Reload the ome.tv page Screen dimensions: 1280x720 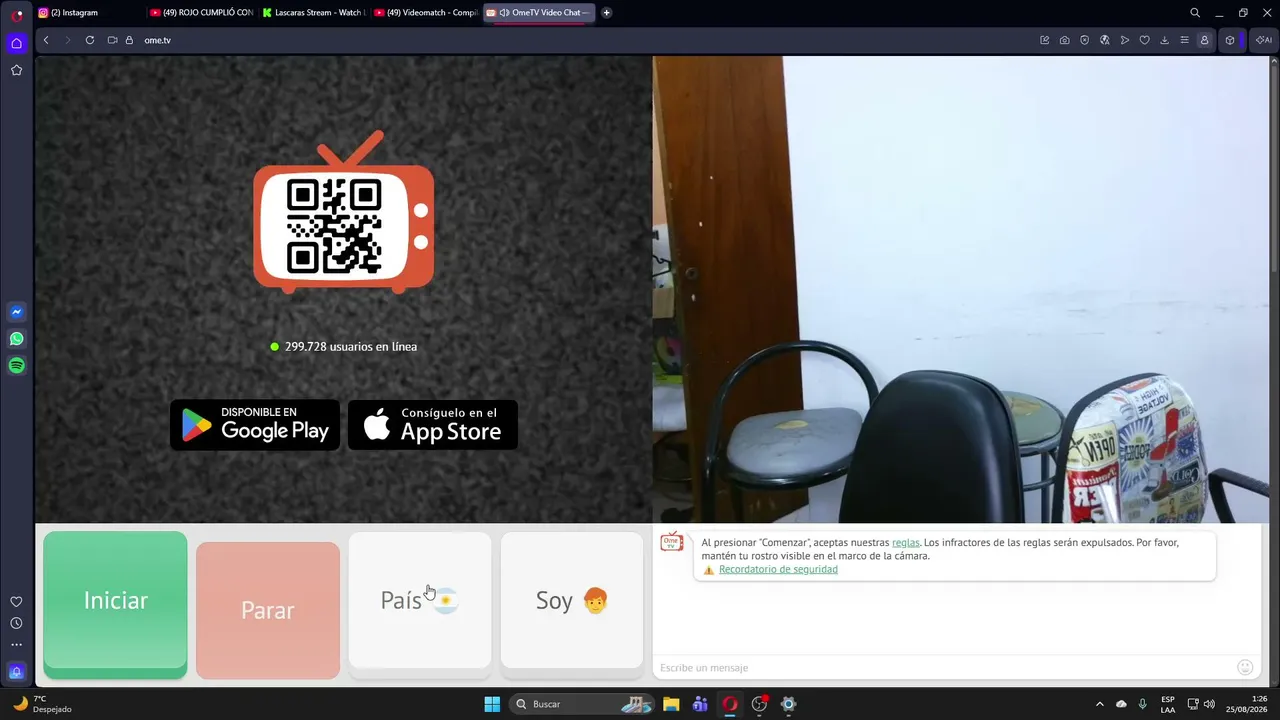(90, 40)
